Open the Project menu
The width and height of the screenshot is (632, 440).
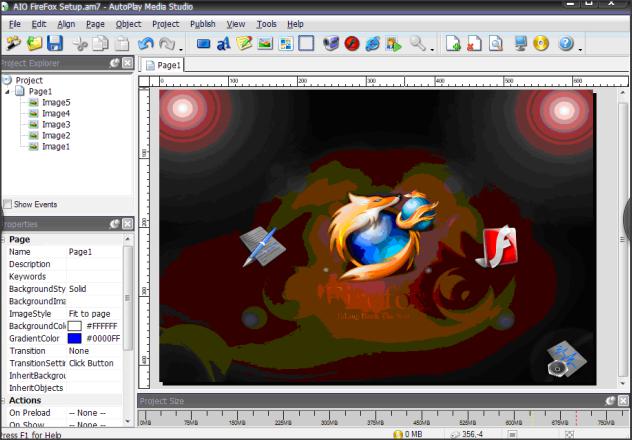coord(166,24)
